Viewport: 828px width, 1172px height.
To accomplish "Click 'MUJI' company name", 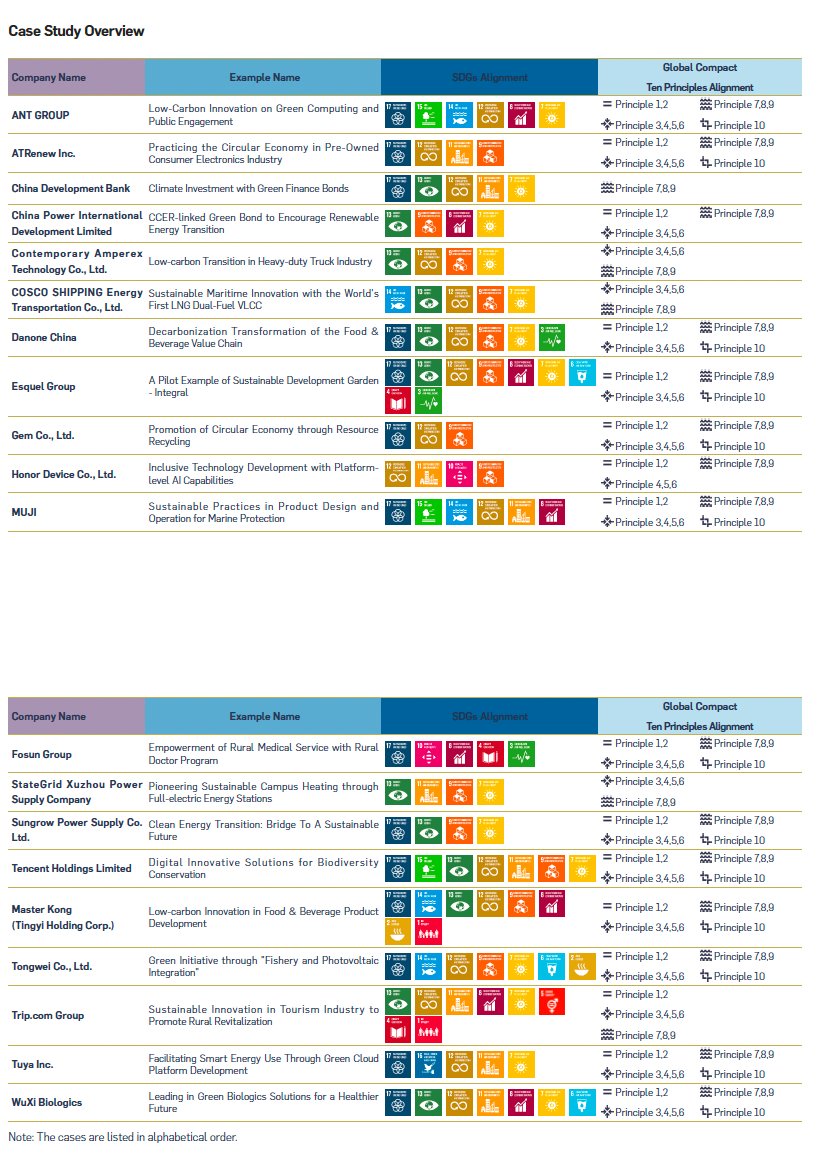I will coord(24,512).
